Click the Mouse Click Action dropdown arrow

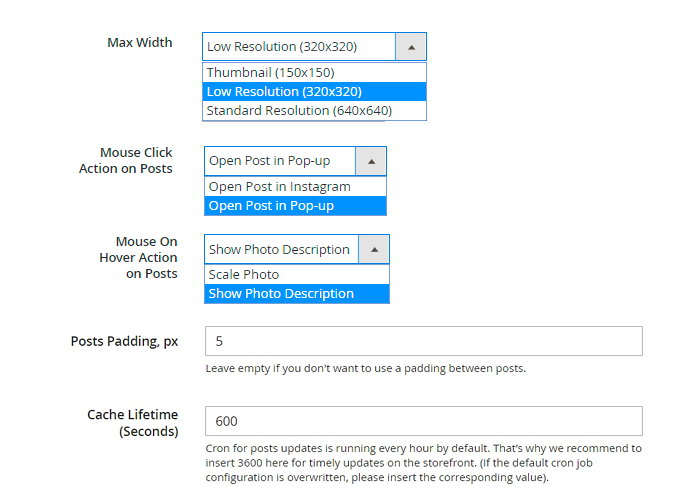(x=371, y=161)
